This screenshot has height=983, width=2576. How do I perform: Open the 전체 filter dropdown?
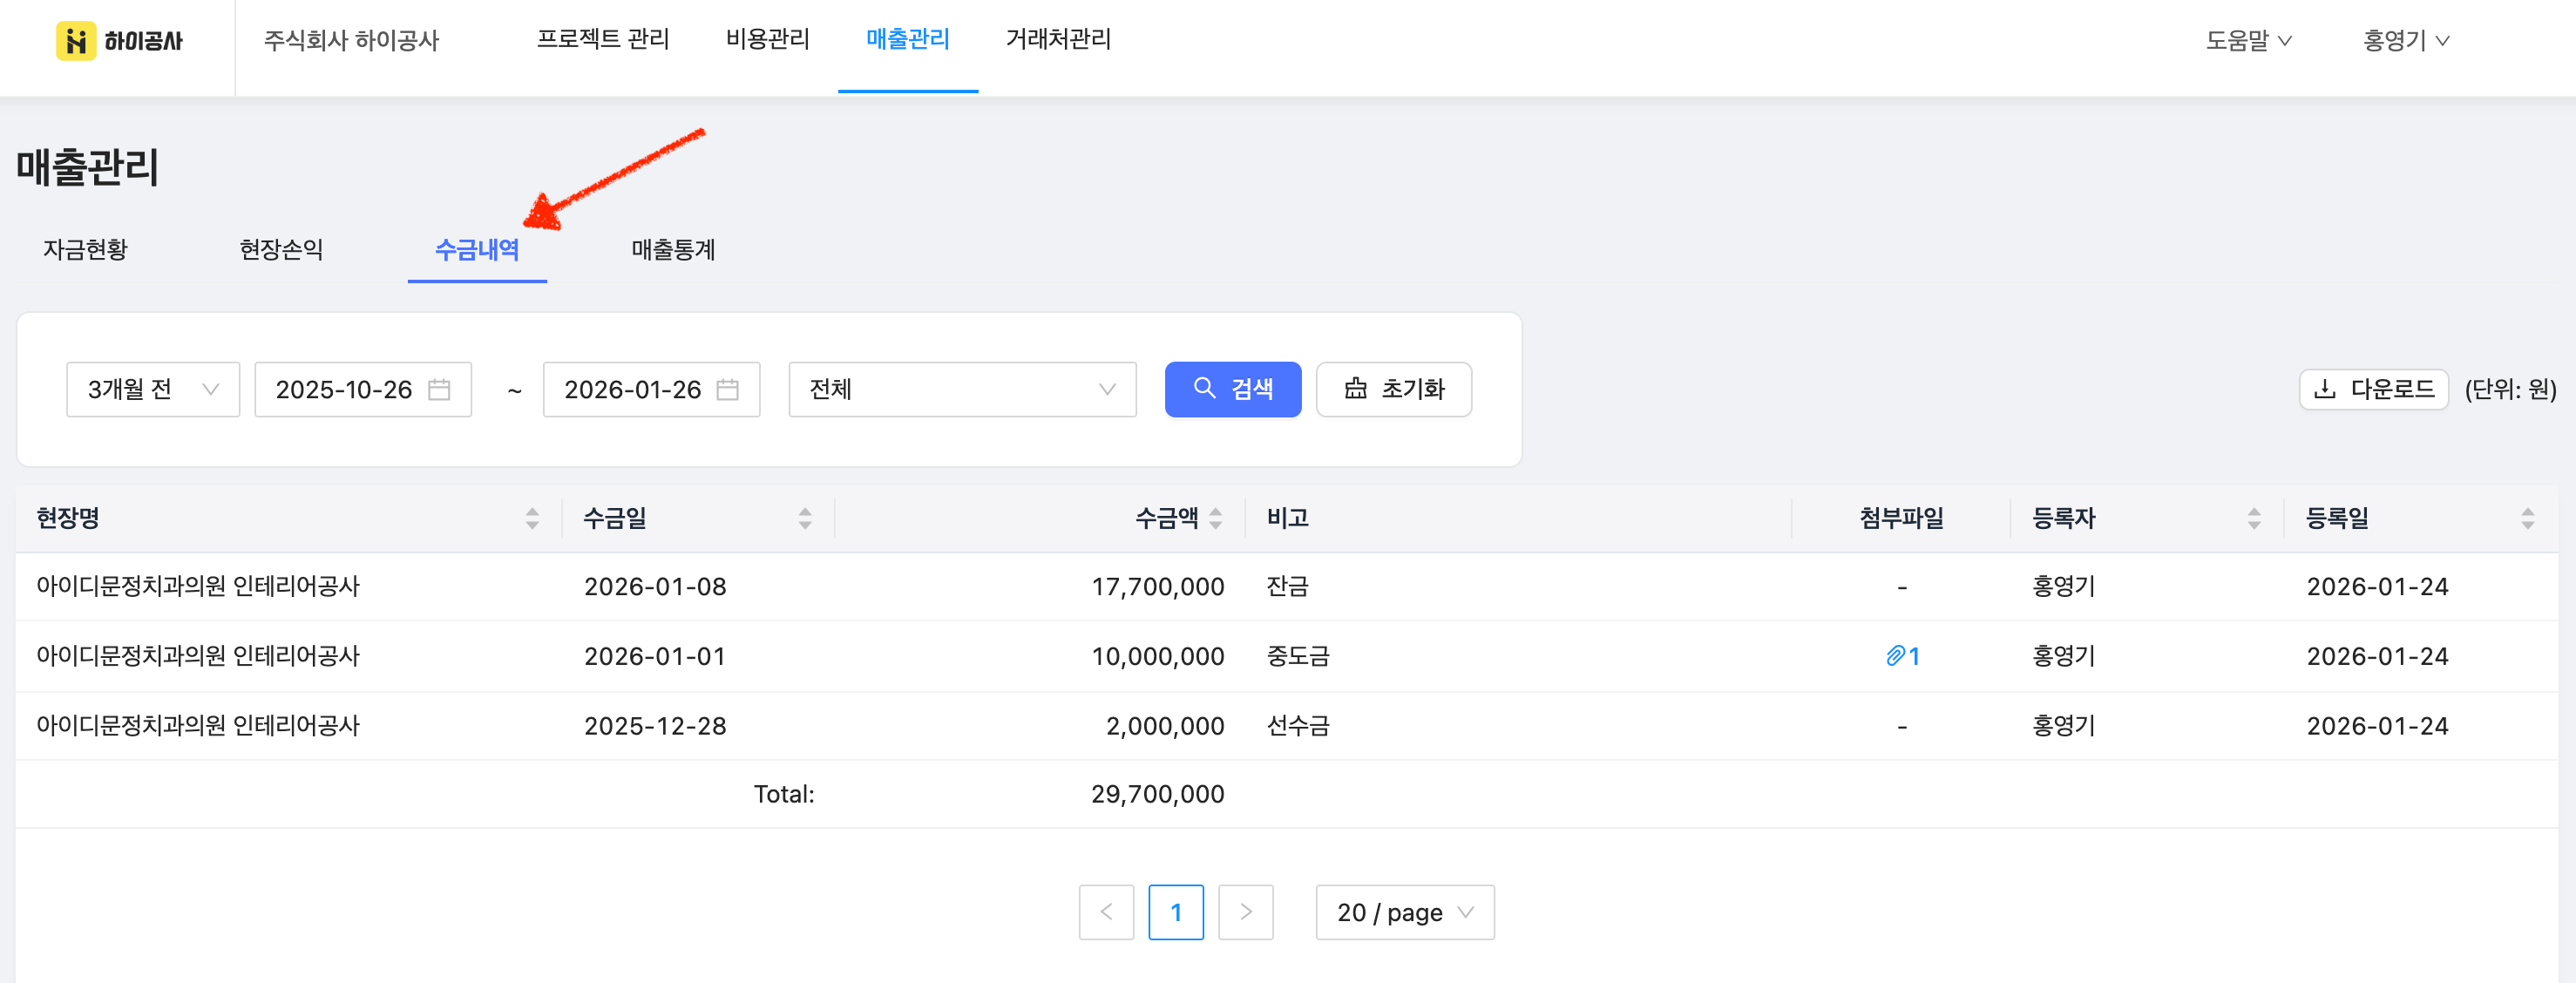[x=962, y=390]
